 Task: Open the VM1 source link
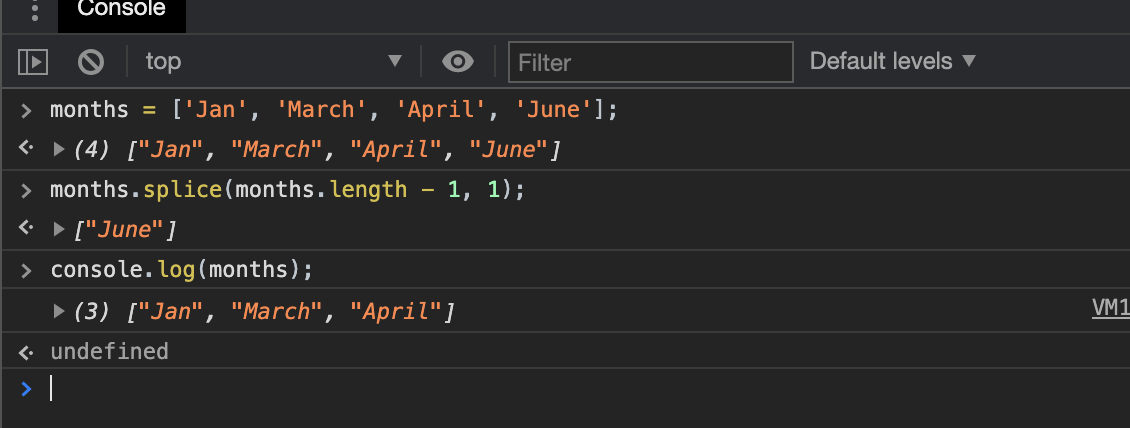pos(1110,309)
